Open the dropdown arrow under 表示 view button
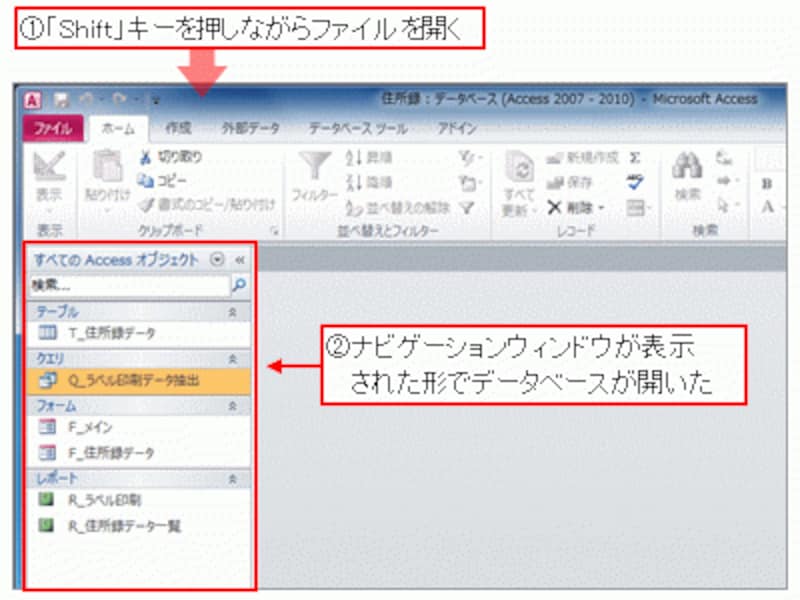This screenshot has height=600, width=800. pyautogui.click(x=49, y=211)
